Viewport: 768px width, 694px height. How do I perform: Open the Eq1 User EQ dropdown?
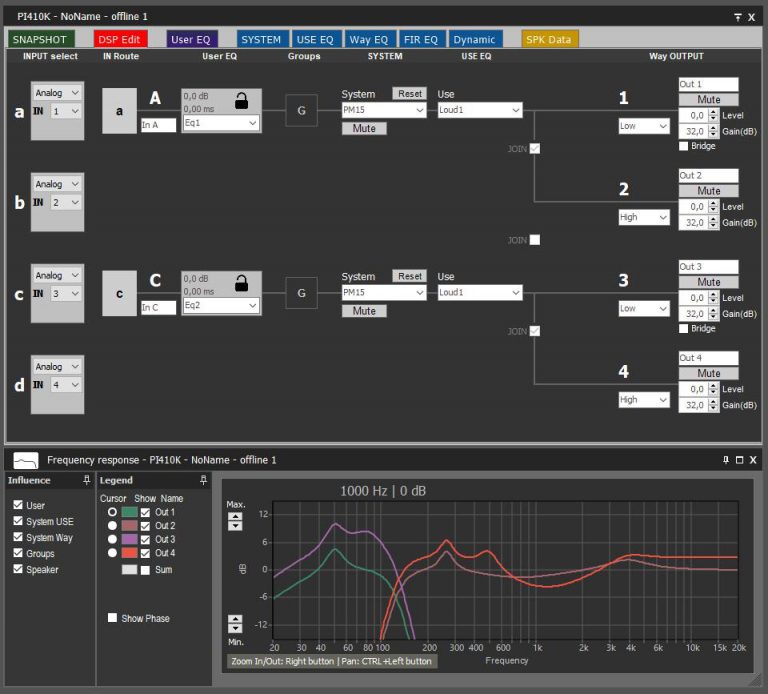click(x=221, y=123)
